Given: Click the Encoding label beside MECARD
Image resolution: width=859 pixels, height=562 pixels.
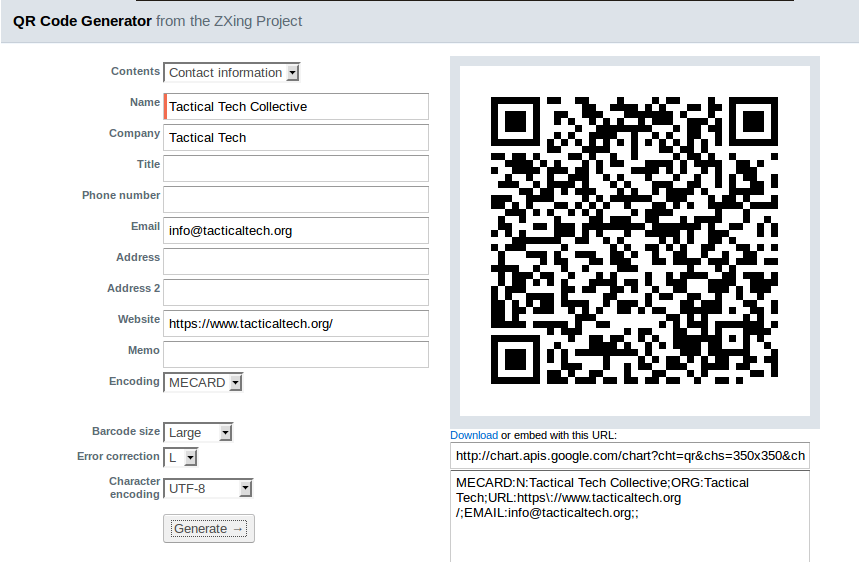Looking at the screenshot, I should click(x=134, y=381).
